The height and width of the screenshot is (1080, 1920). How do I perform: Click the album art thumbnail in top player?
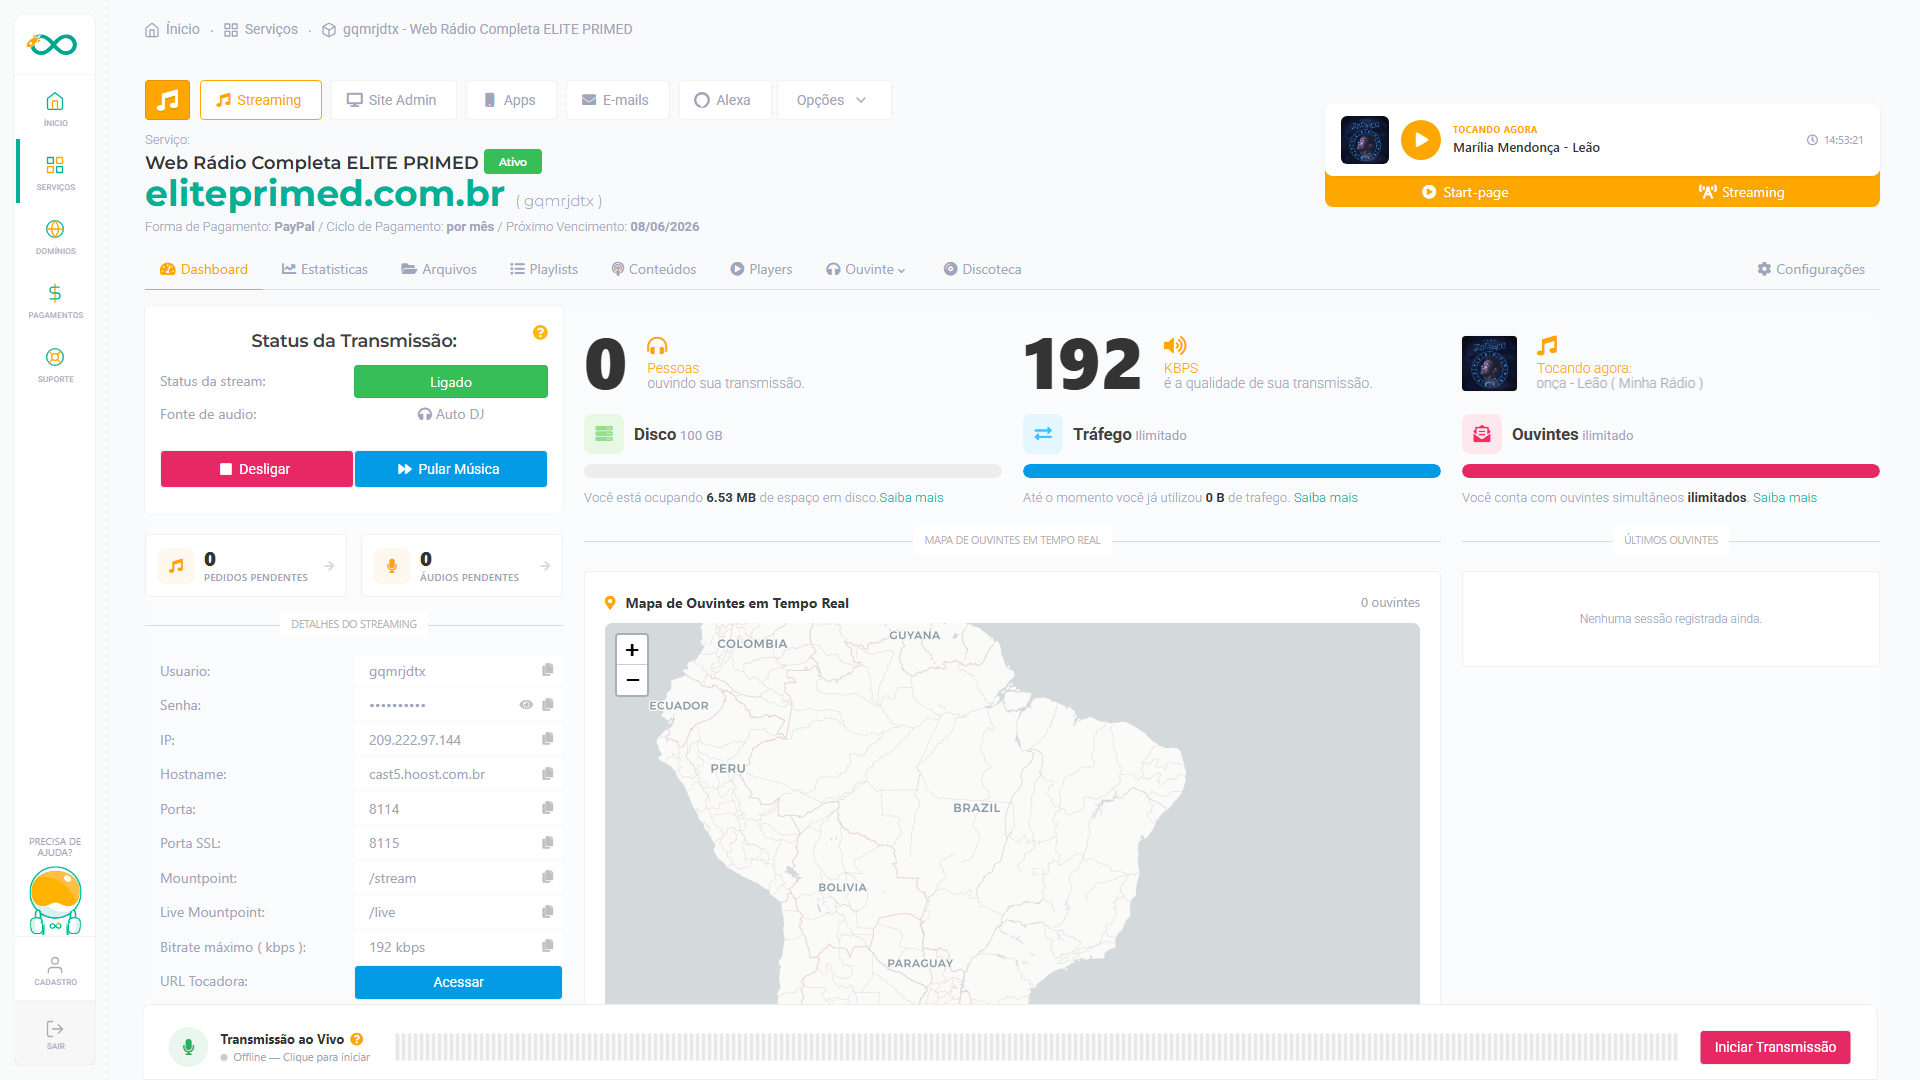1365,140
